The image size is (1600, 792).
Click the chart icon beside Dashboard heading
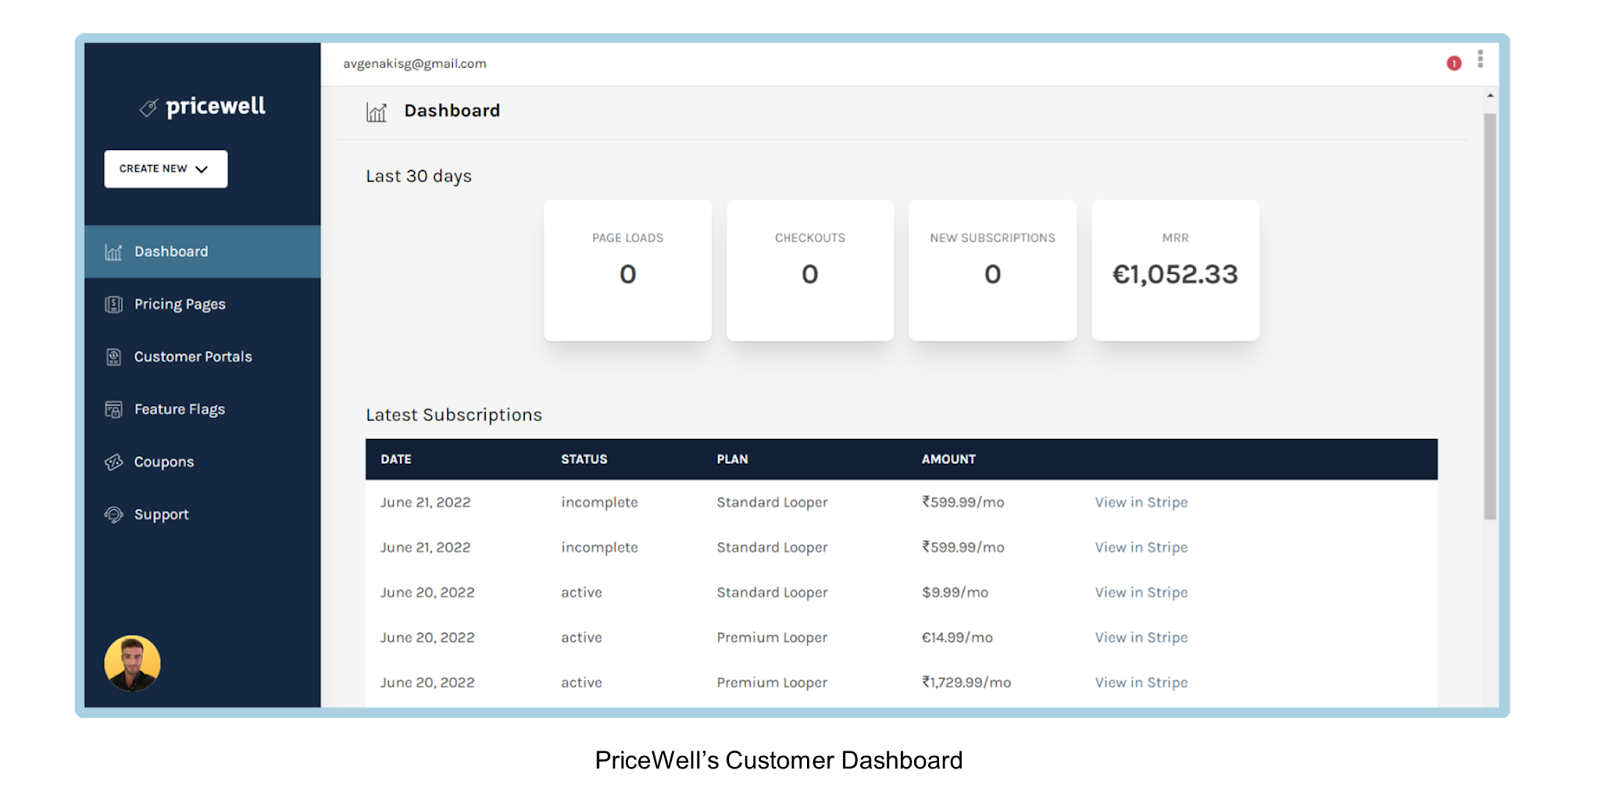coord(376,112)
